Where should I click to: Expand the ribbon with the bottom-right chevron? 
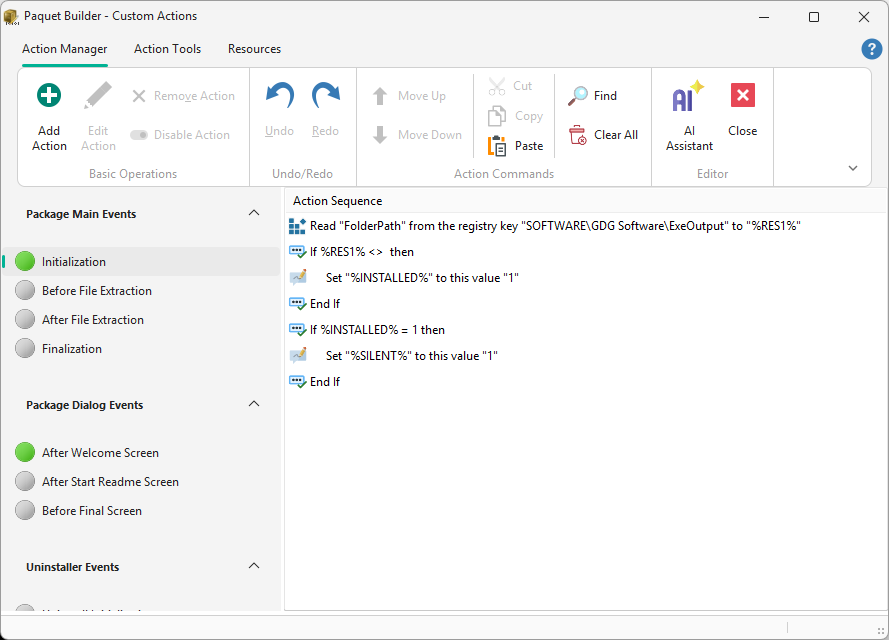pyautogui.click(x=852, y=167)
